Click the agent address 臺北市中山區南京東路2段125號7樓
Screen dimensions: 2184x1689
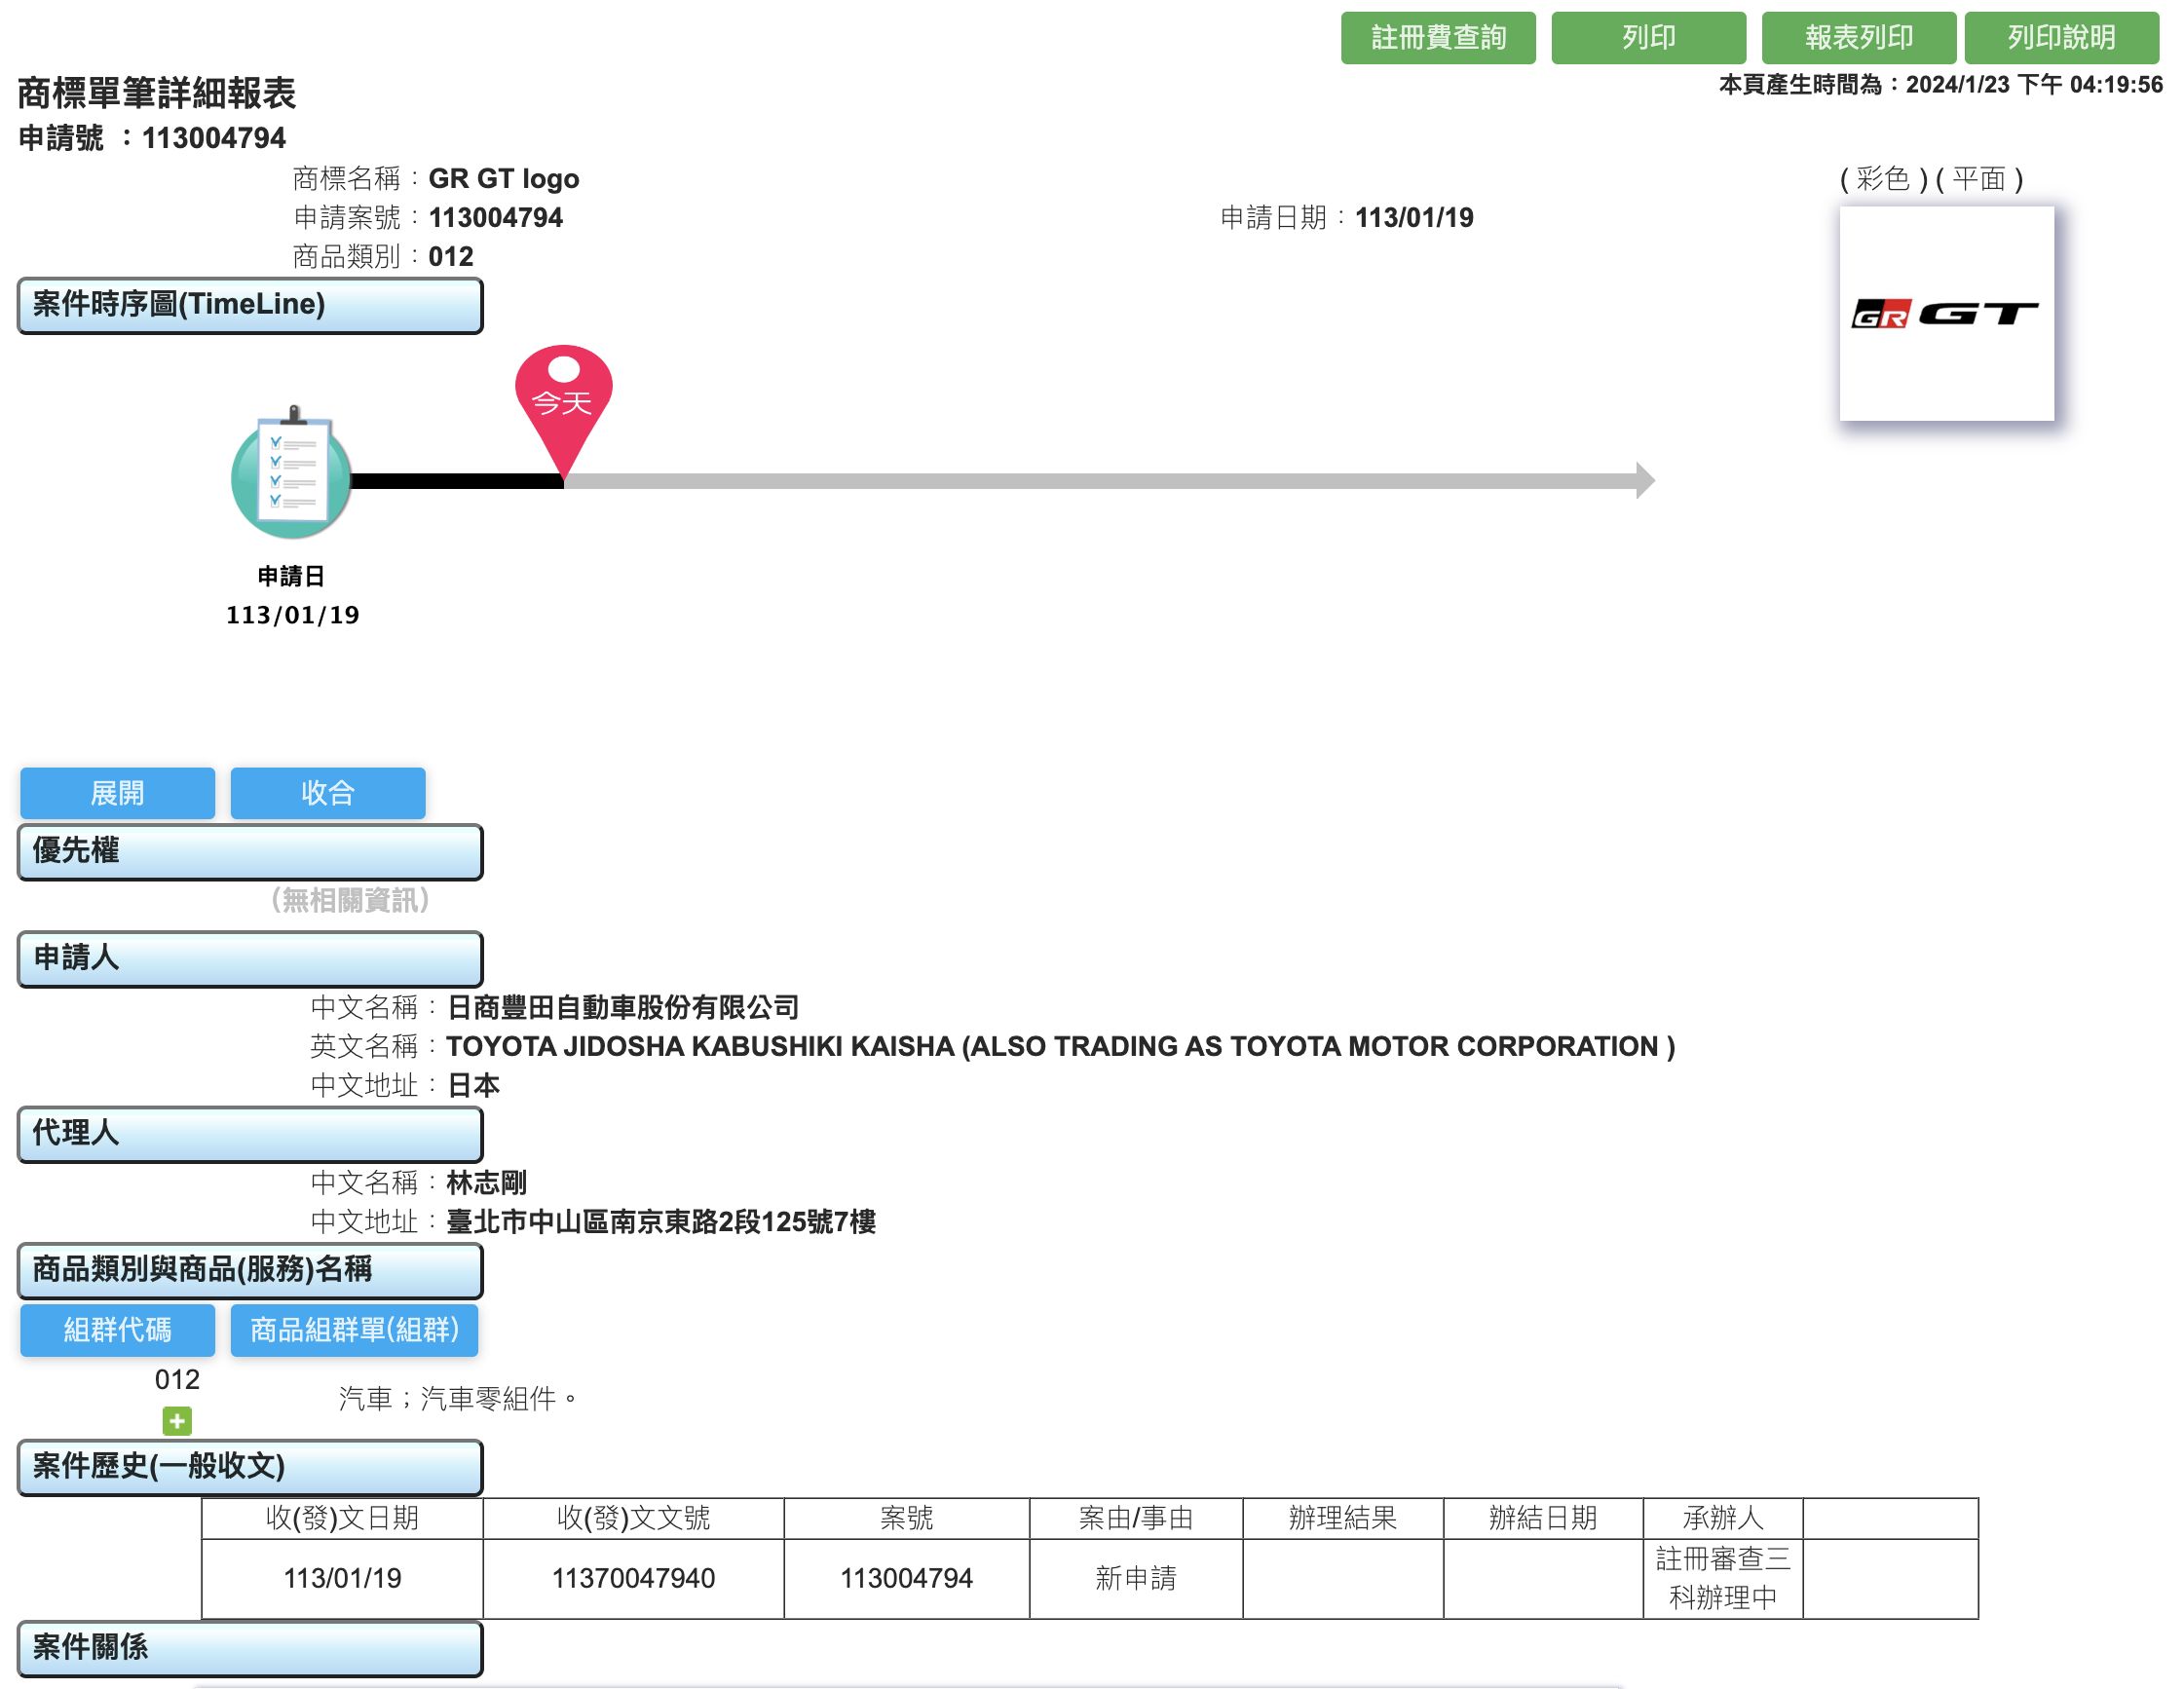[x=661, y=1222]
